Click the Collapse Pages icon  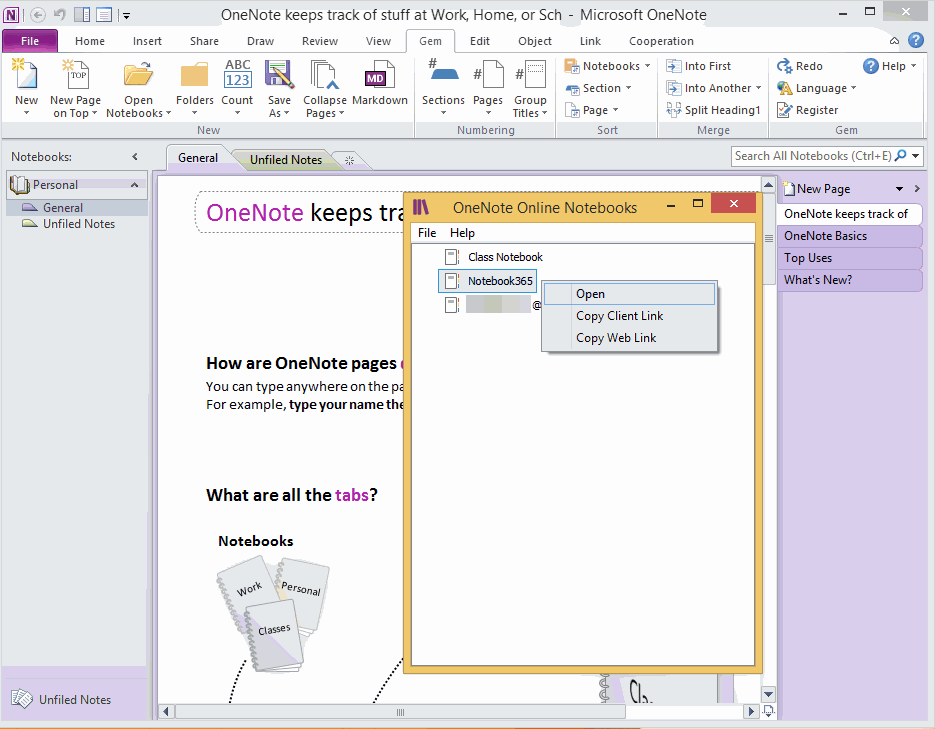(324, 75)
